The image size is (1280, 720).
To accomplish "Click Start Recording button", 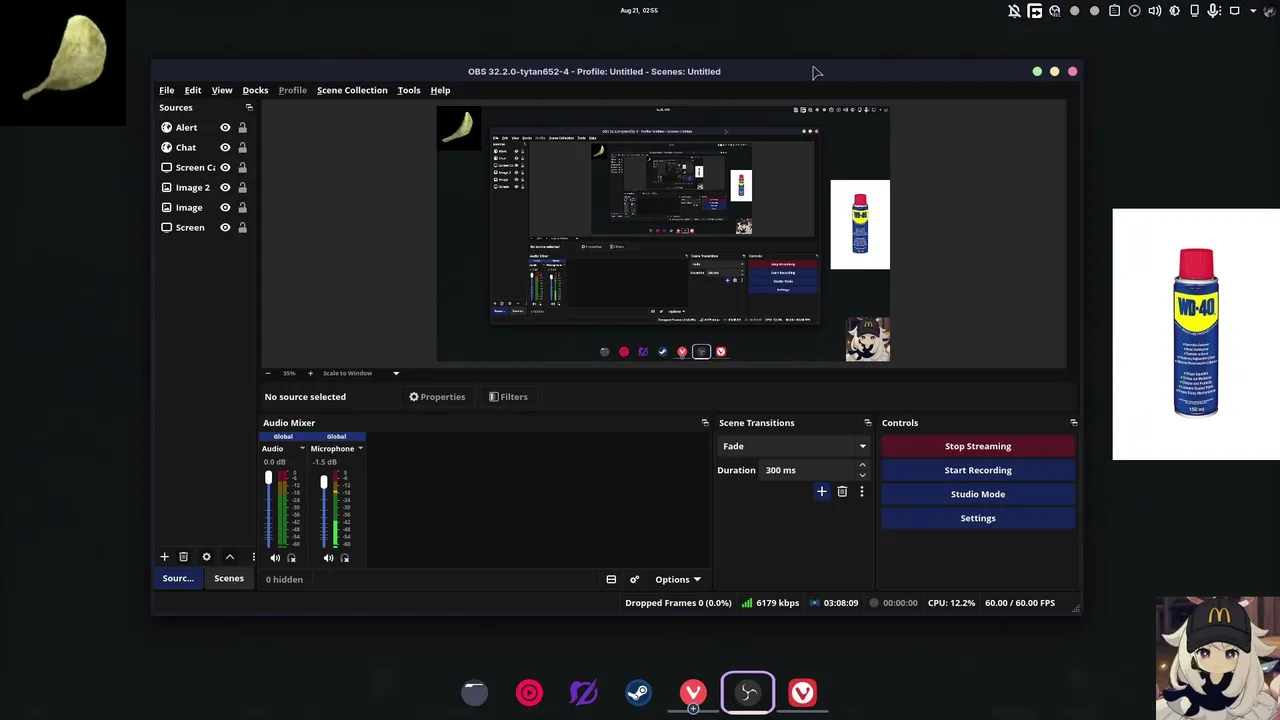I will (978, 470).
